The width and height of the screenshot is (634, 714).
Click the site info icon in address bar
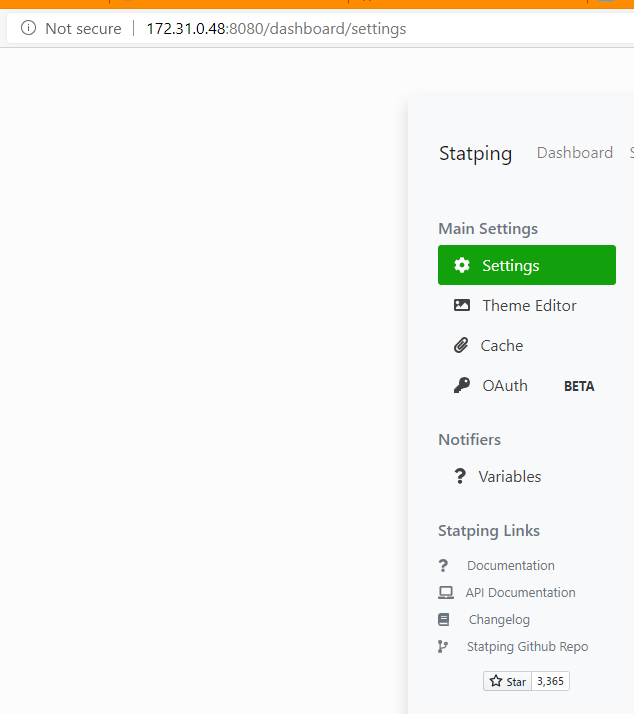(x=28, y=28)
